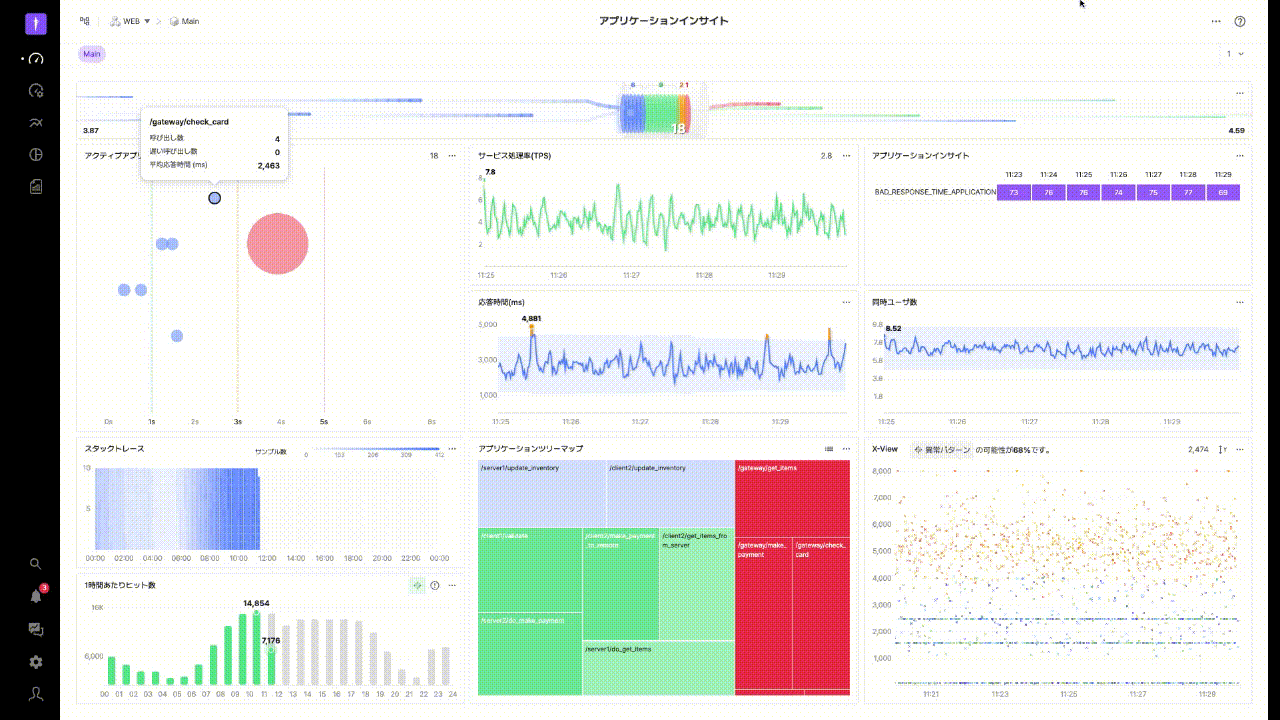Open the report document sidebar icon

(36, 186)
